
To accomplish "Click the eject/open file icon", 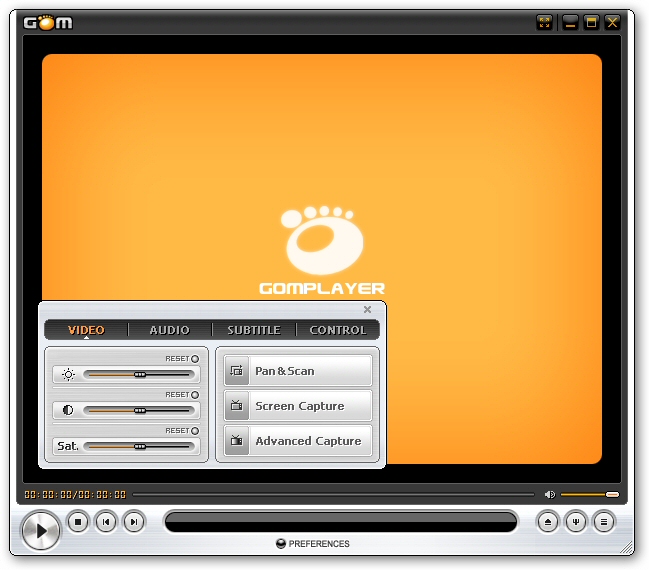I will (547, 521).
